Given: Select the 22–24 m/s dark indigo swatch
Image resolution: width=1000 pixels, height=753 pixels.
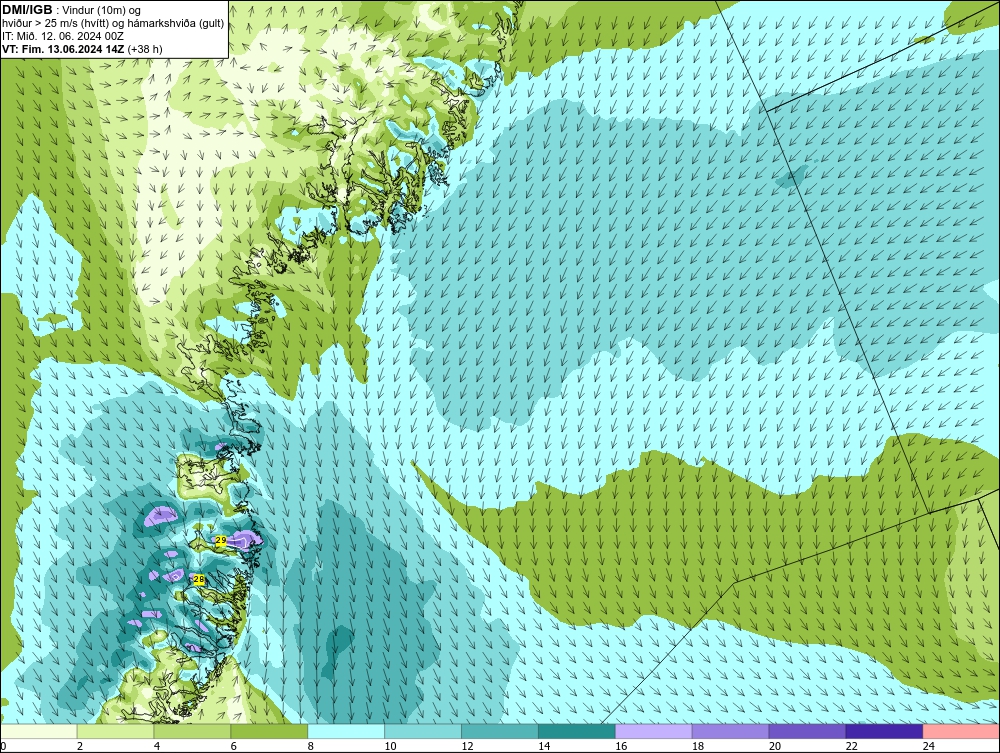Looking at the screenshot, I should point(884,731).
